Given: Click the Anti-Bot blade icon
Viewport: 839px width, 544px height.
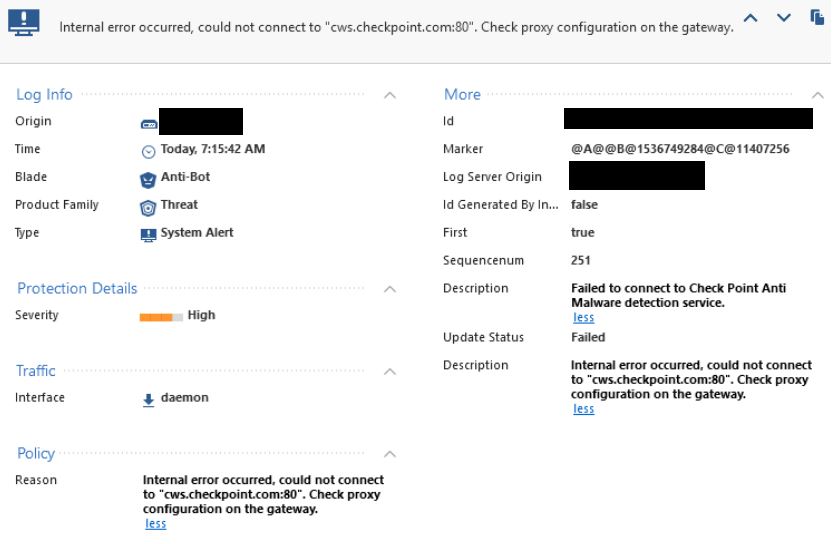Looking at the screenshot, I should [148, 180].
